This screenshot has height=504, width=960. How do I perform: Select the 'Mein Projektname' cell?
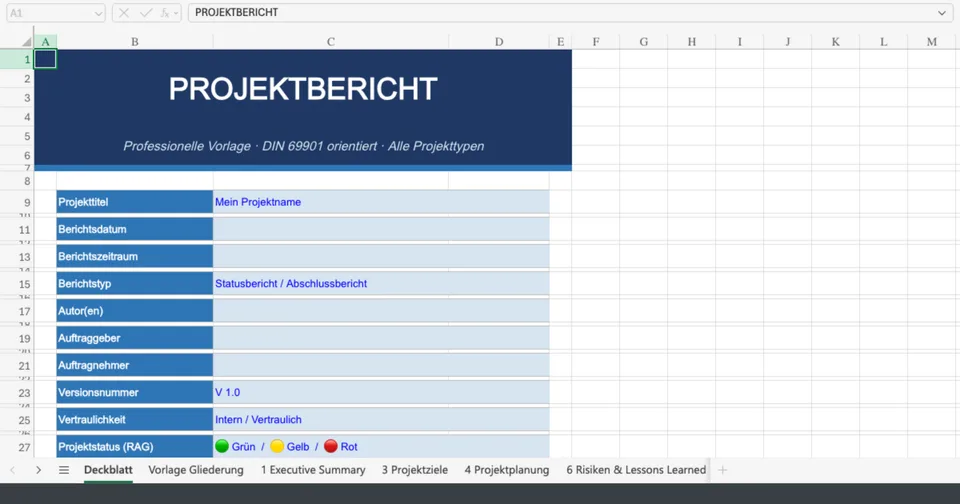pyautogui.click(x=381, y=202)
